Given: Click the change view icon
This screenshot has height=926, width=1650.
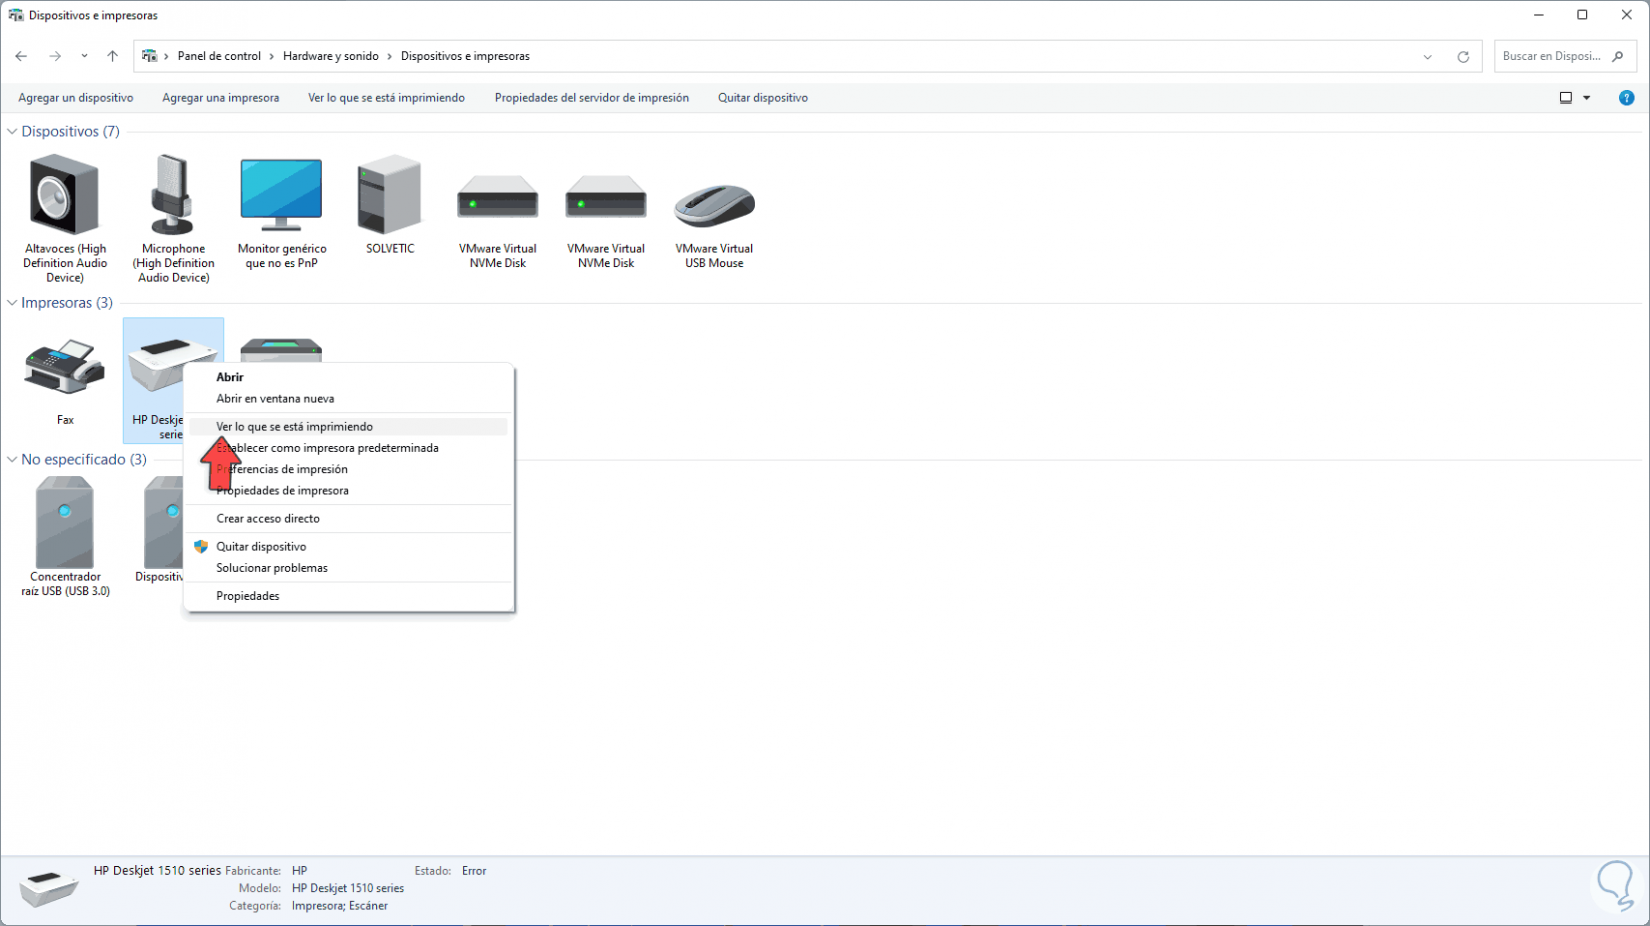Looking at the screenshot, I should [1566, 98].
